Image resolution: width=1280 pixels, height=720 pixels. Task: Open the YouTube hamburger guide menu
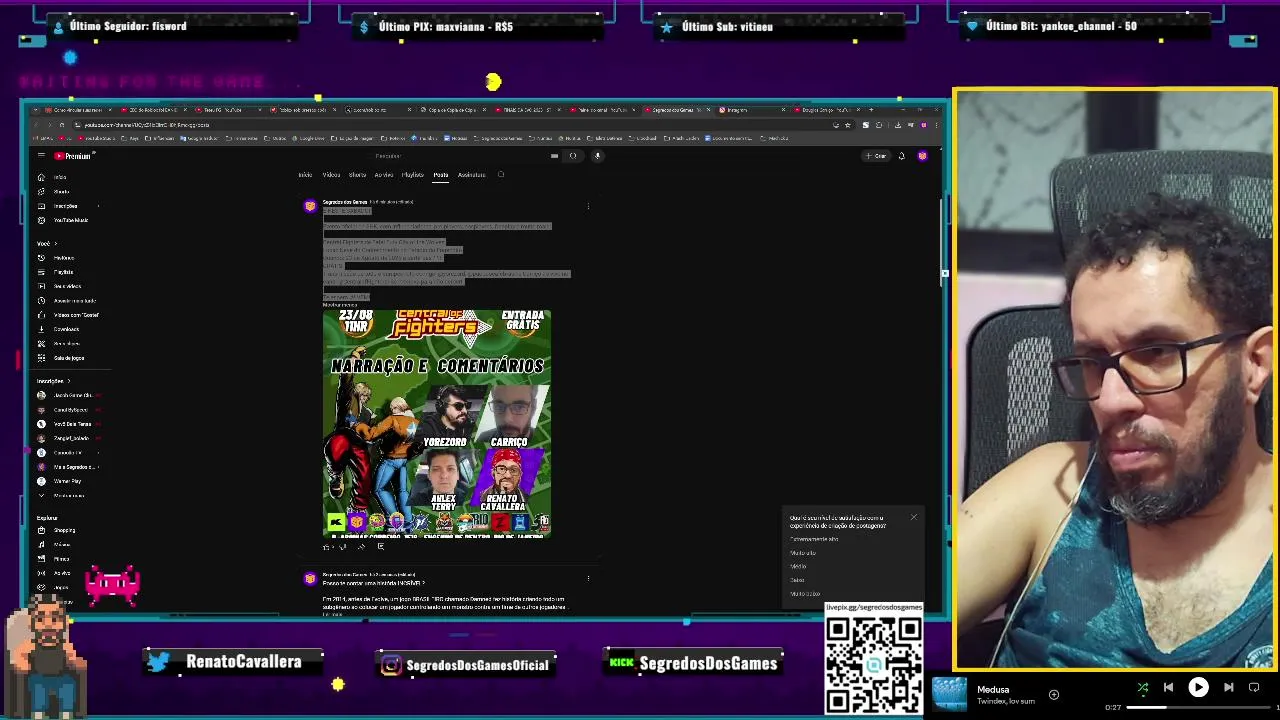(x=41, y=156)
